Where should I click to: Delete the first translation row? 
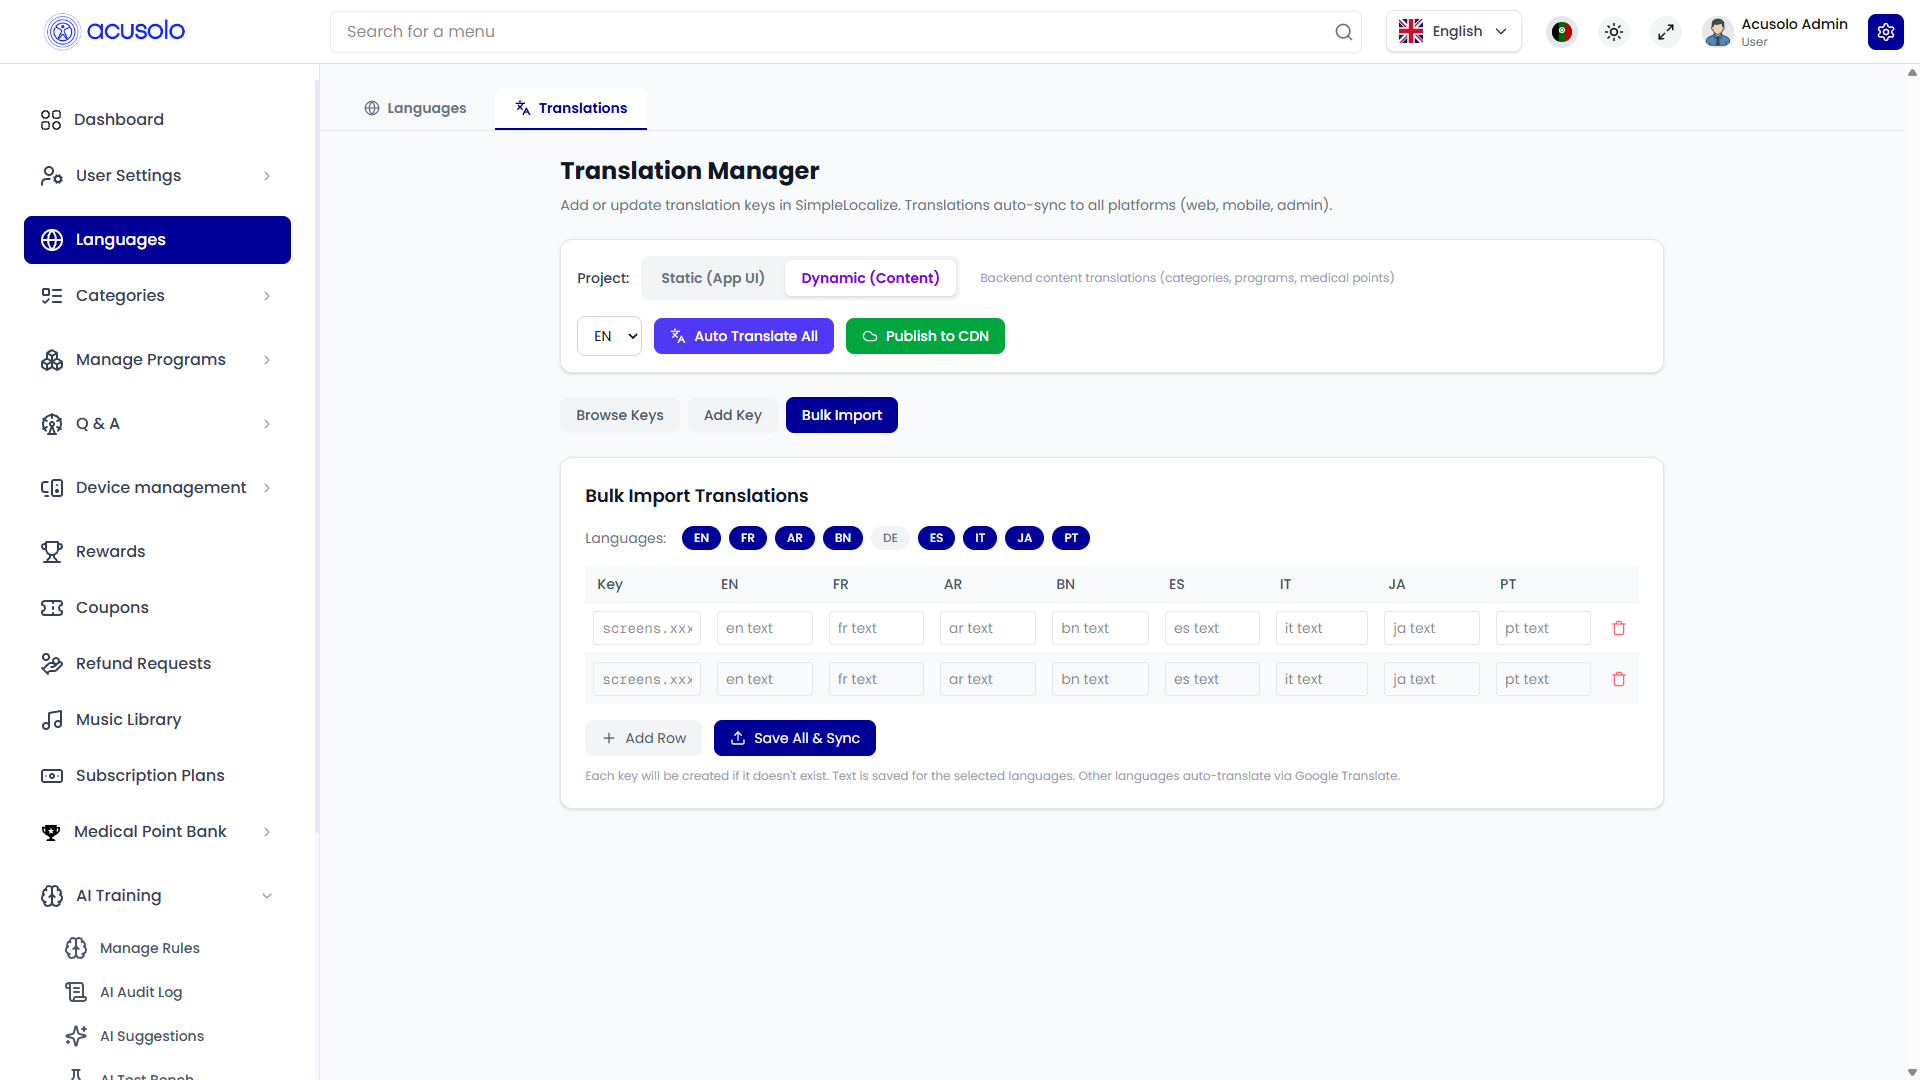coord(1619,628)
